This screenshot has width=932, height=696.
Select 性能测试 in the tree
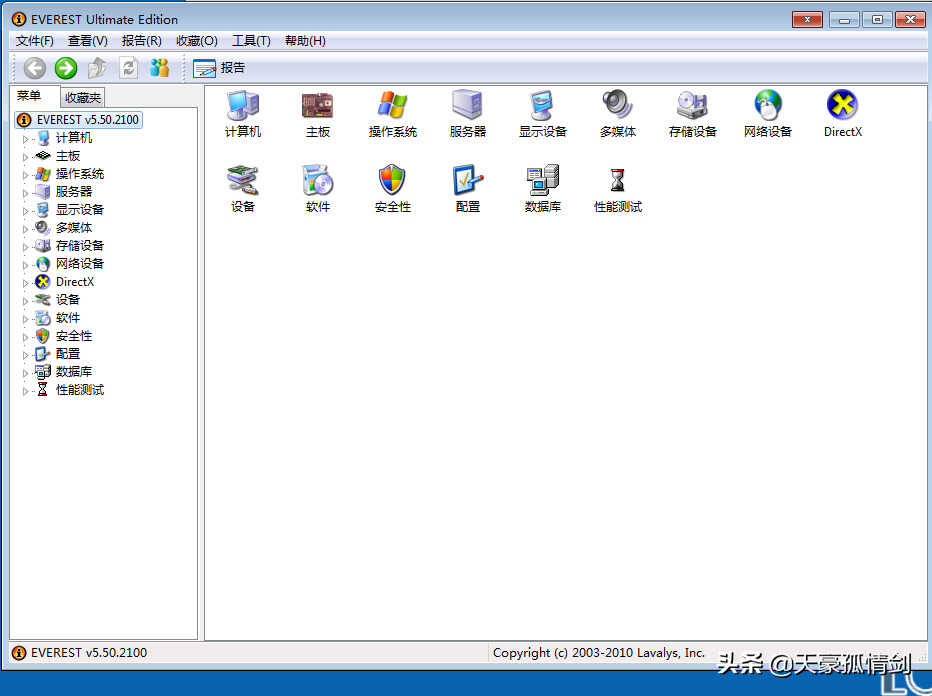tap(80, 390)
